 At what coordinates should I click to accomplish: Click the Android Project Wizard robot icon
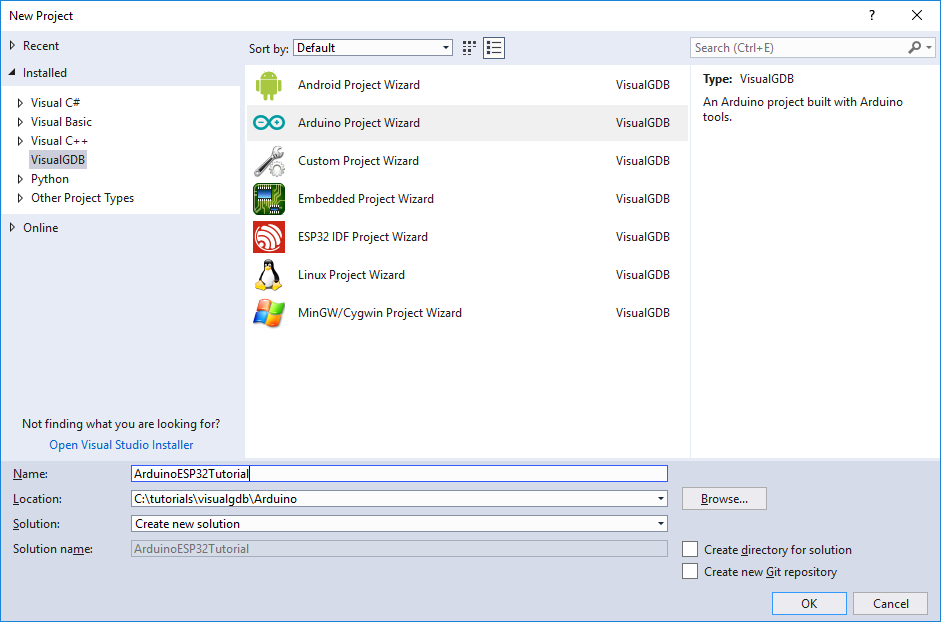pyautogui.click(x=268, y=85)
